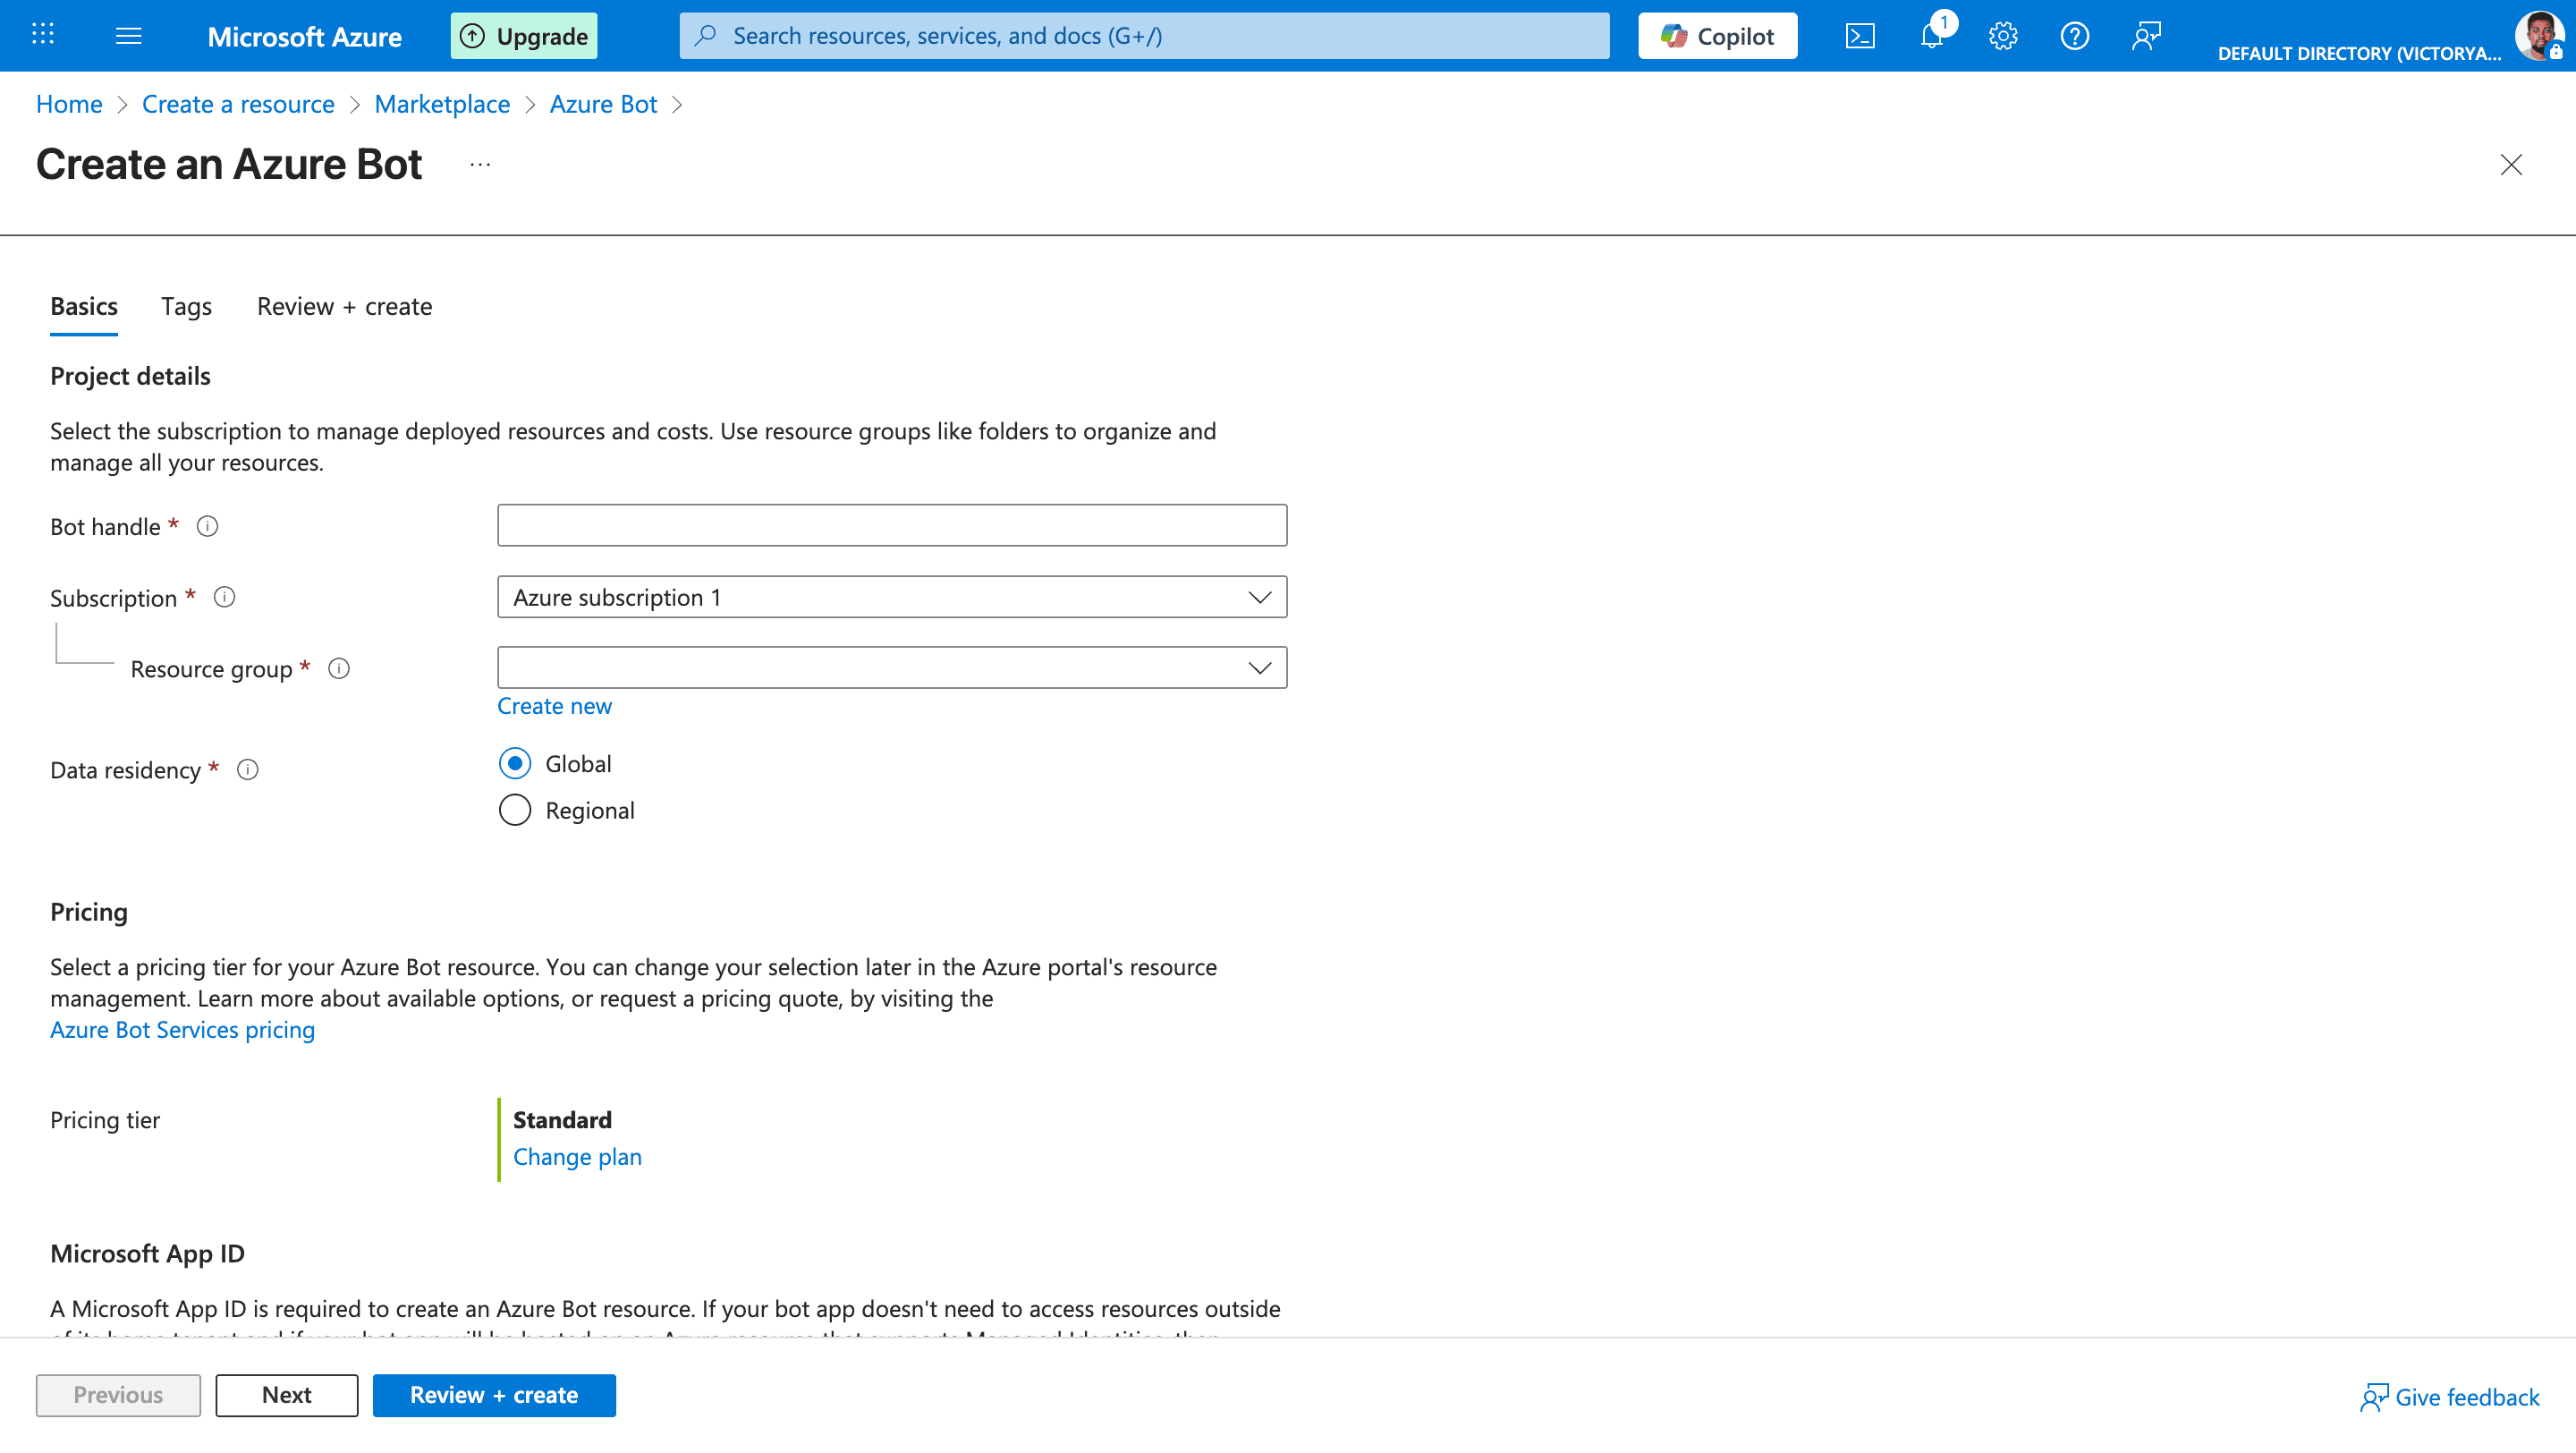Screen dimensions: 2576x1453
Task: Show Resource group info tooltip icon
Action: [340, 668]
